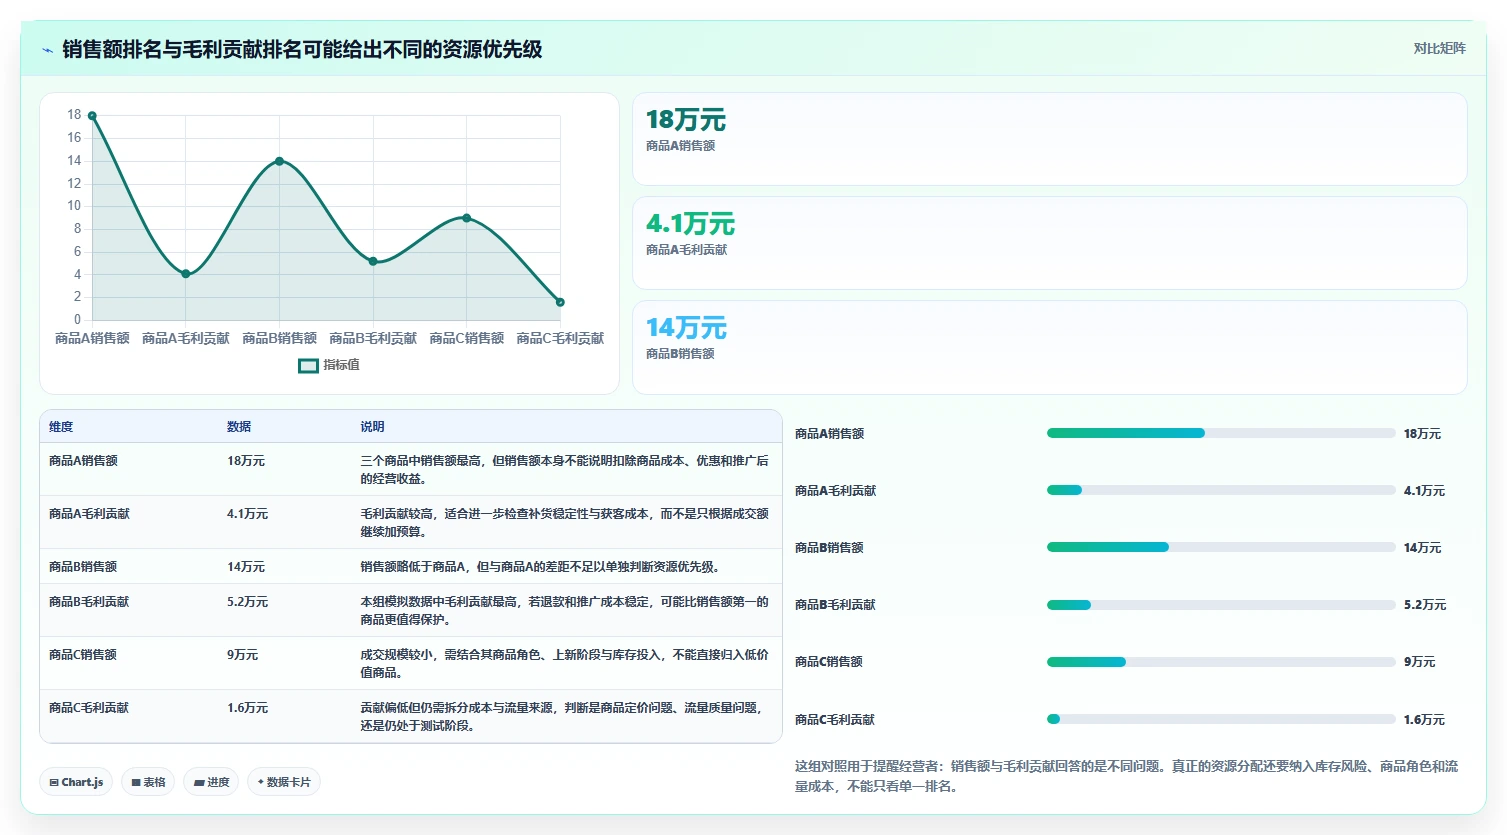The width and height of the screenshot is (1507, 835).
Task: Click the 商品B毛利贡献 table row label
Action: tap(89, 602)
